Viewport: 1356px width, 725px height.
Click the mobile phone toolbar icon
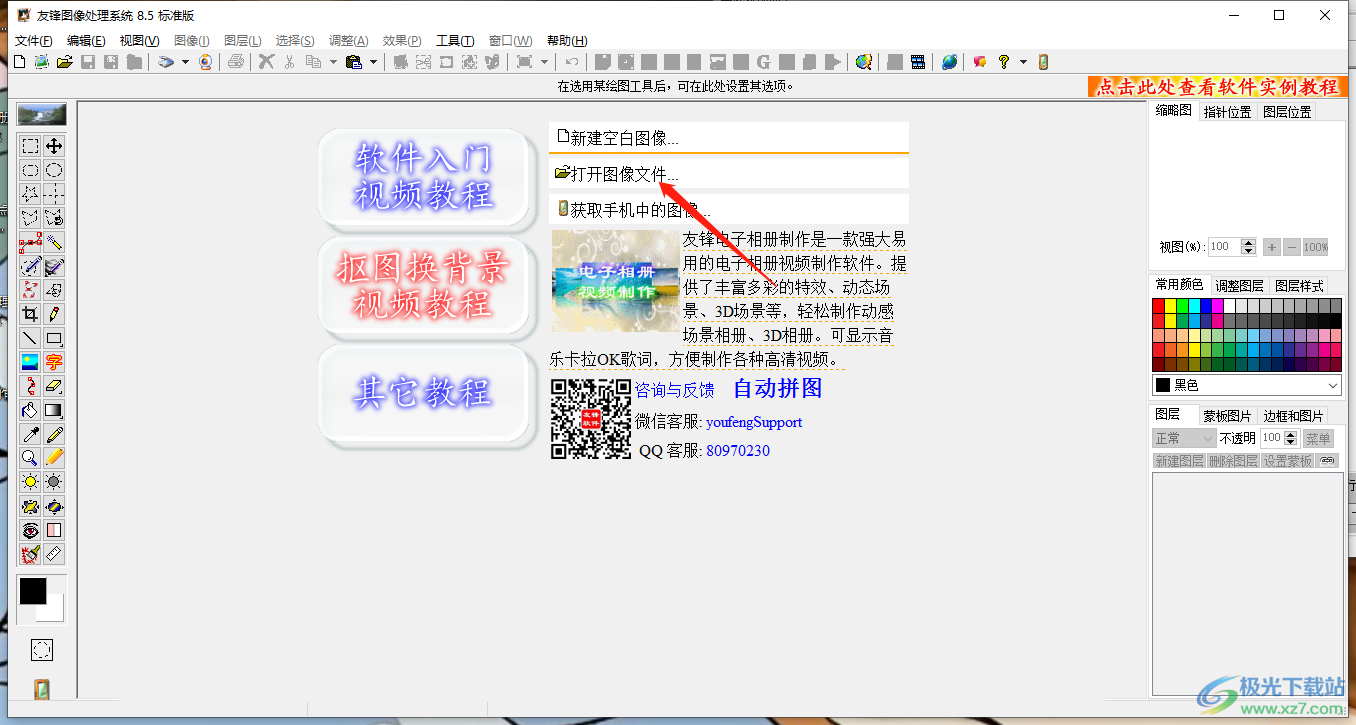(x=1043, y=62)
